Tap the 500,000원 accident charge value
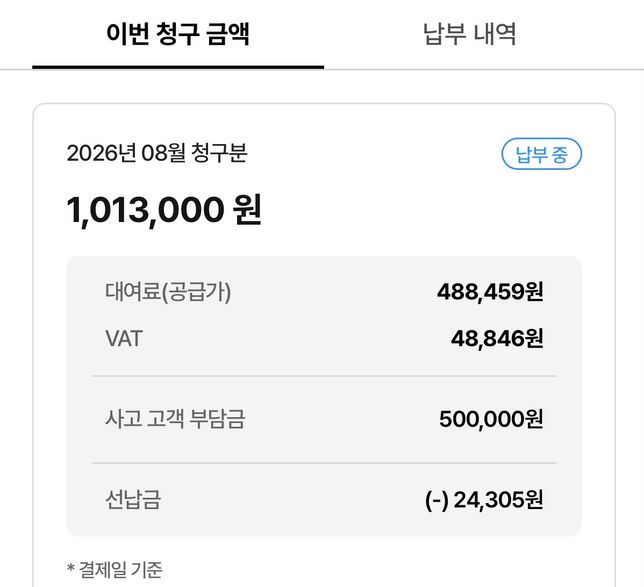 (491, 419)
